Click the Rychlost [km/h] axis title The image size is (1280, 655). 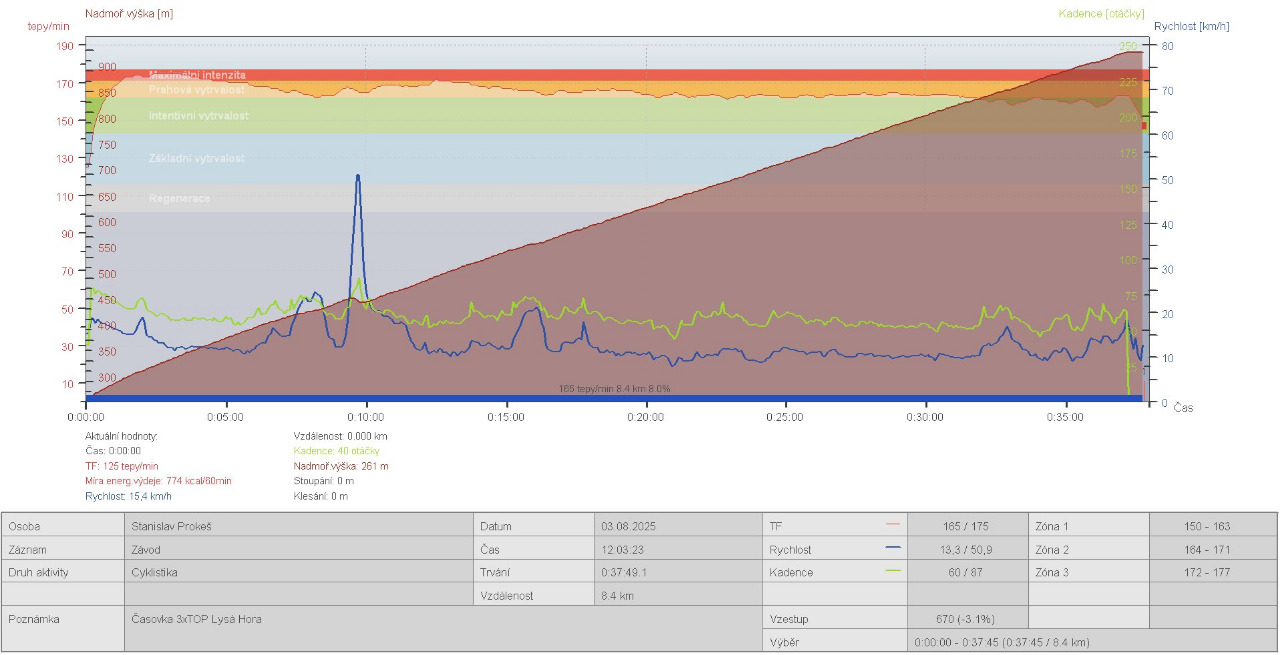[1191, 27]
